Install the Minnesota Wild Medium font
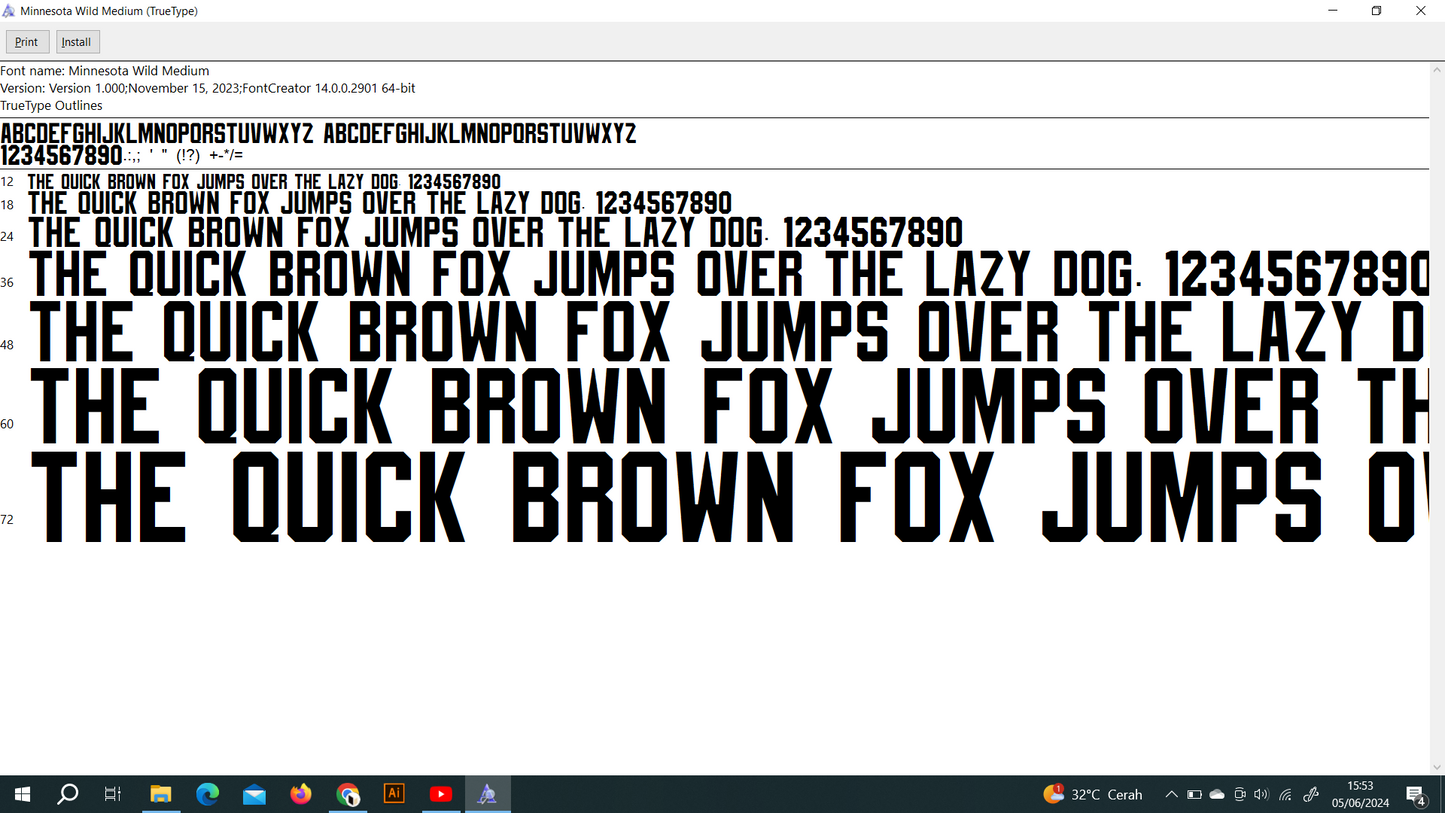1445x813 pixels. pyautogui.click(x=77, y=42)
